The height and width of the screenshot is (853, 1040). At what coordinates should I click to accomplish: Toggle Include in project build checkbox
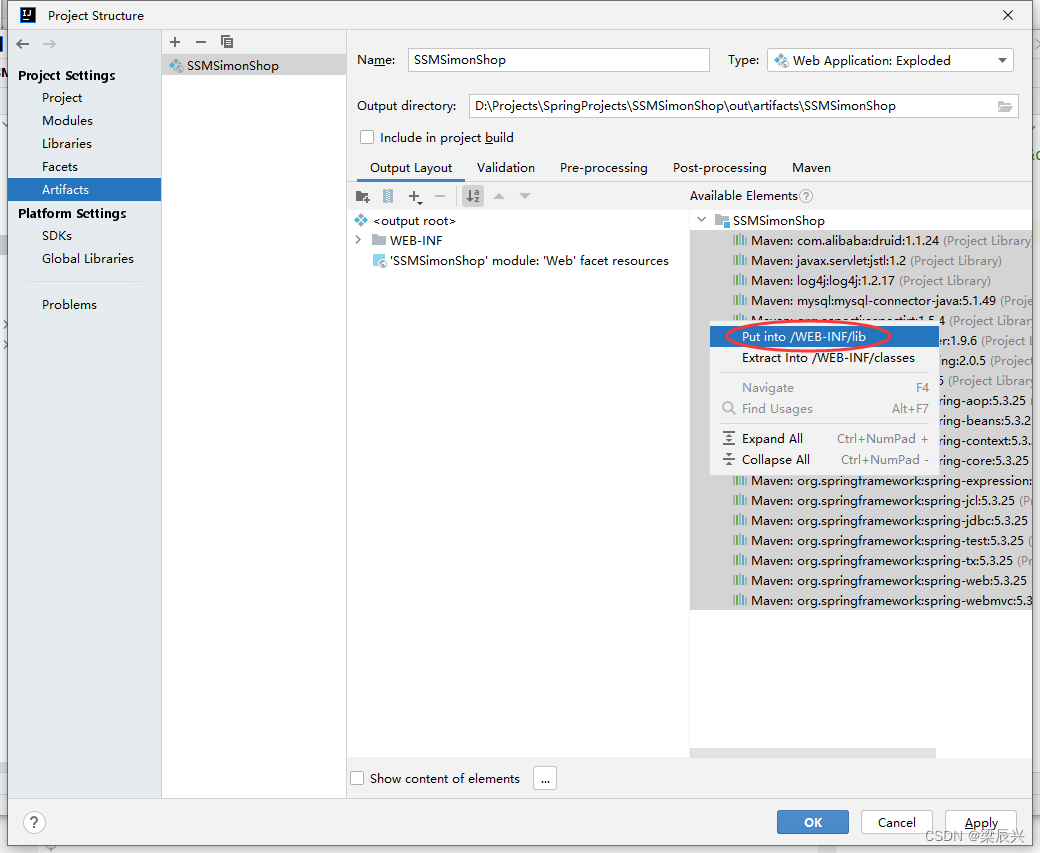(x=367, y=137)
